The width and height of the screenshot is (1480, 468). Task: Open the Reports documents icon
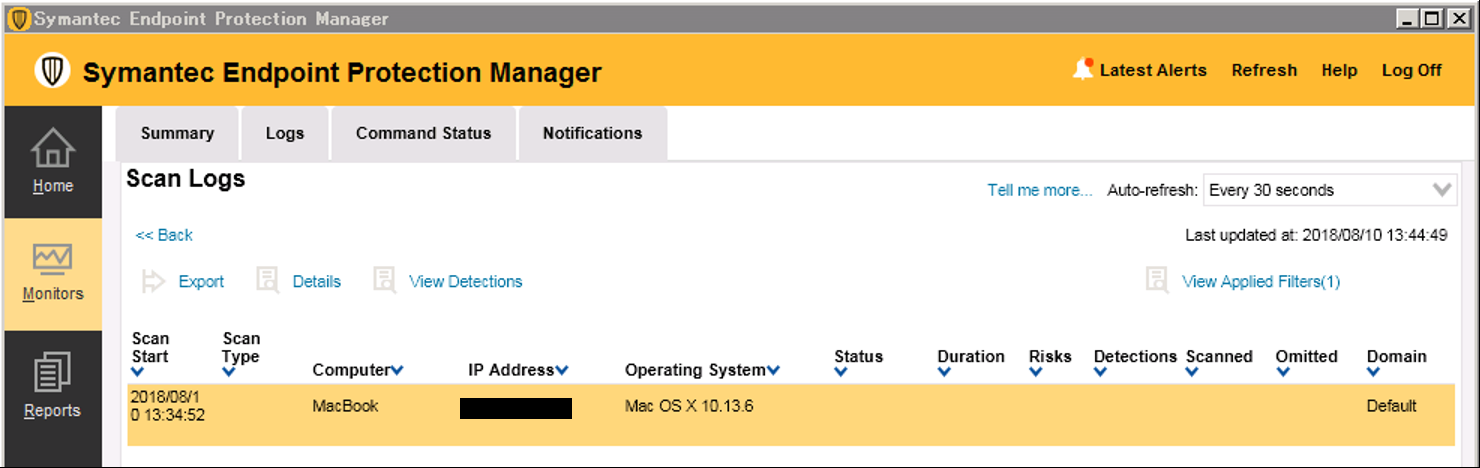(x=52, y=374)
